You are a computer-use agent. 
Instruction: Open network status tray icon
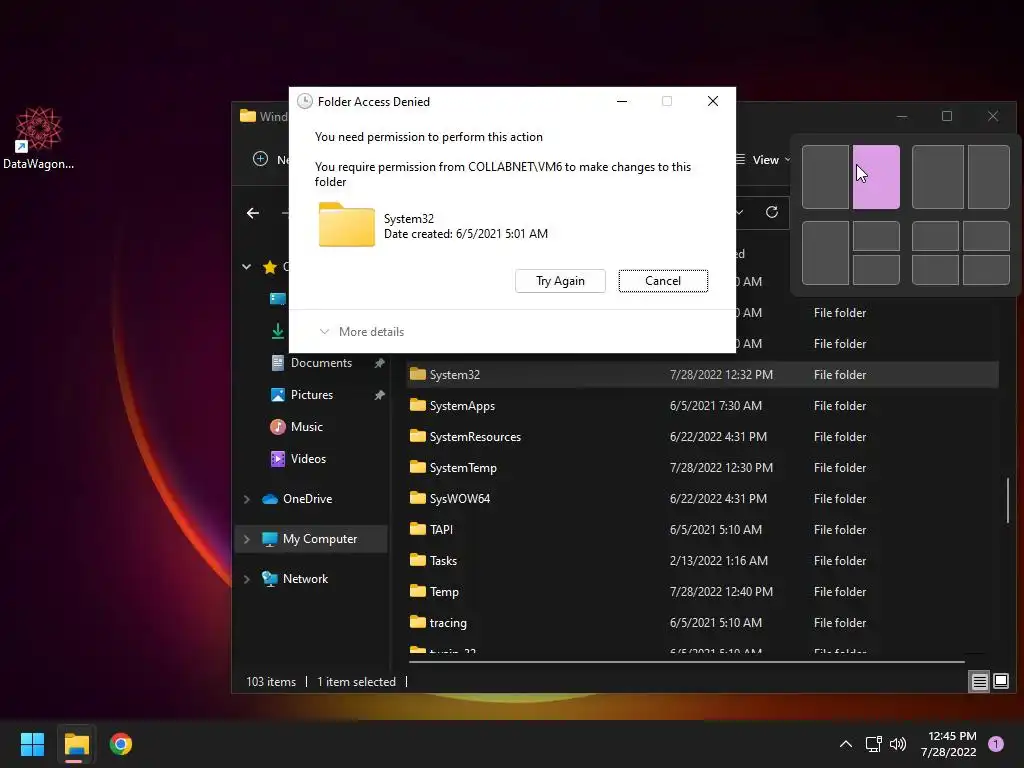click(873, 744)
